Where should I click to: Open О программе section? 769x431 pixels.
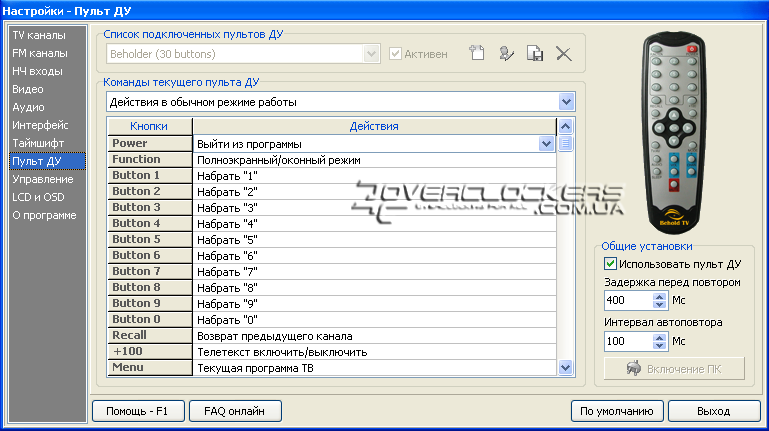(44, 215)
